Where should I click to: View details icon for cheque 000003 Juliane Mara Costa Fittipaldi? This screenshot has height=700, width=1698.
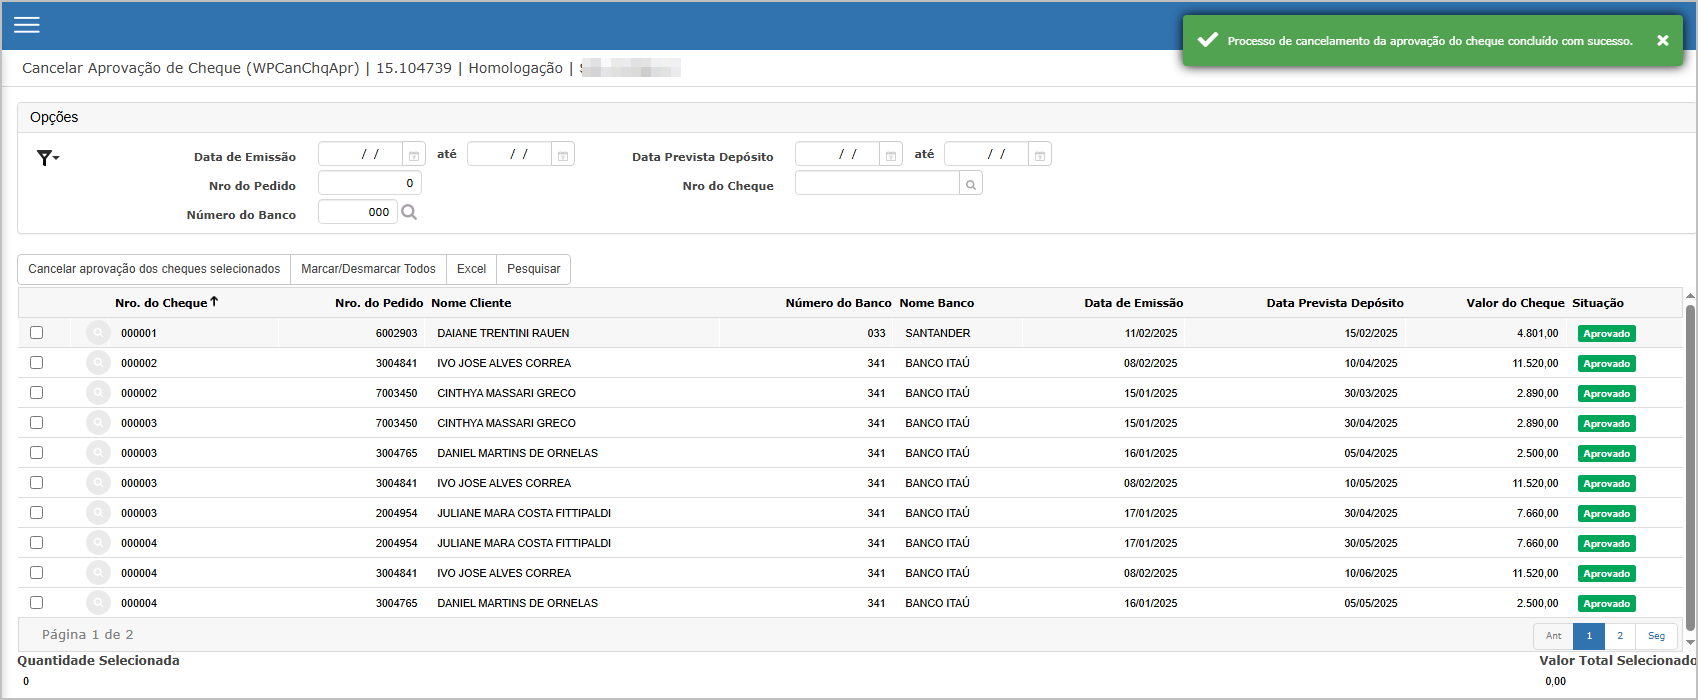click(98, 513)
